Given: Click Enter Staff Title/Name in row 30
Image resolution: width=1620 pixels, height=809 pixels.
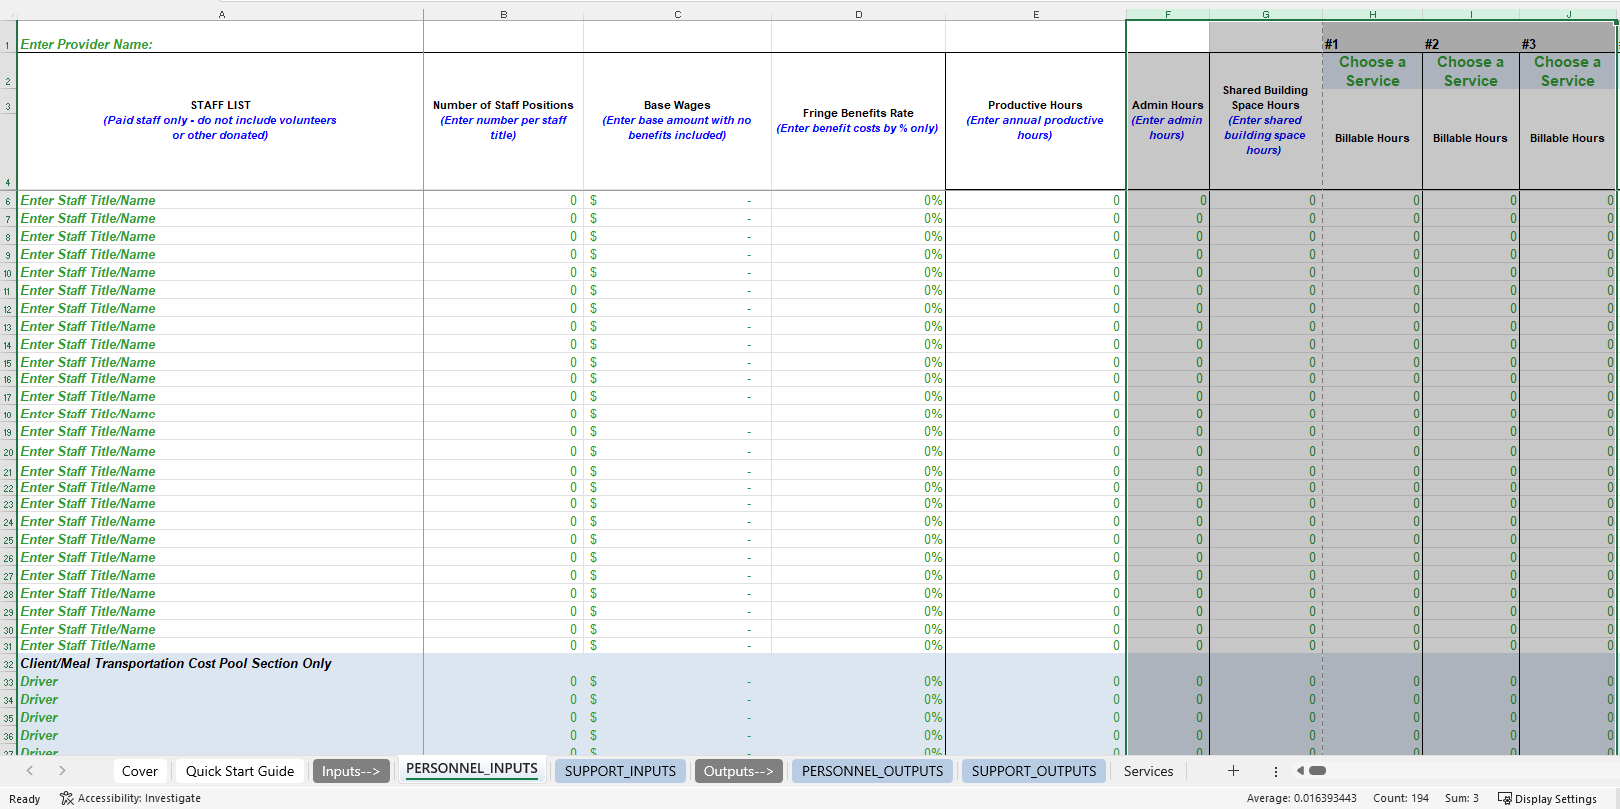Looking at the screenshot, I should coord(221,629).
